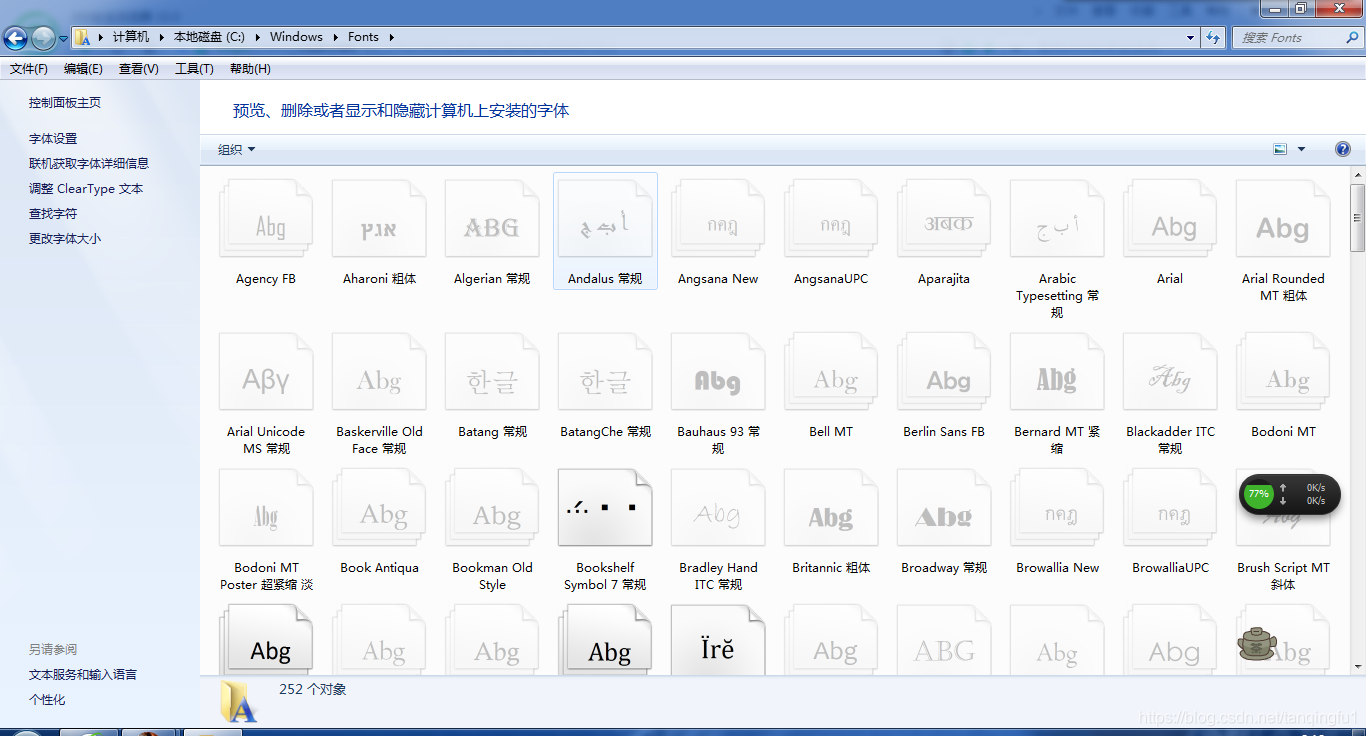This screenshot has width=1366, height=736.
Task: Click the back navigation arrow
Action: (16, 39)
